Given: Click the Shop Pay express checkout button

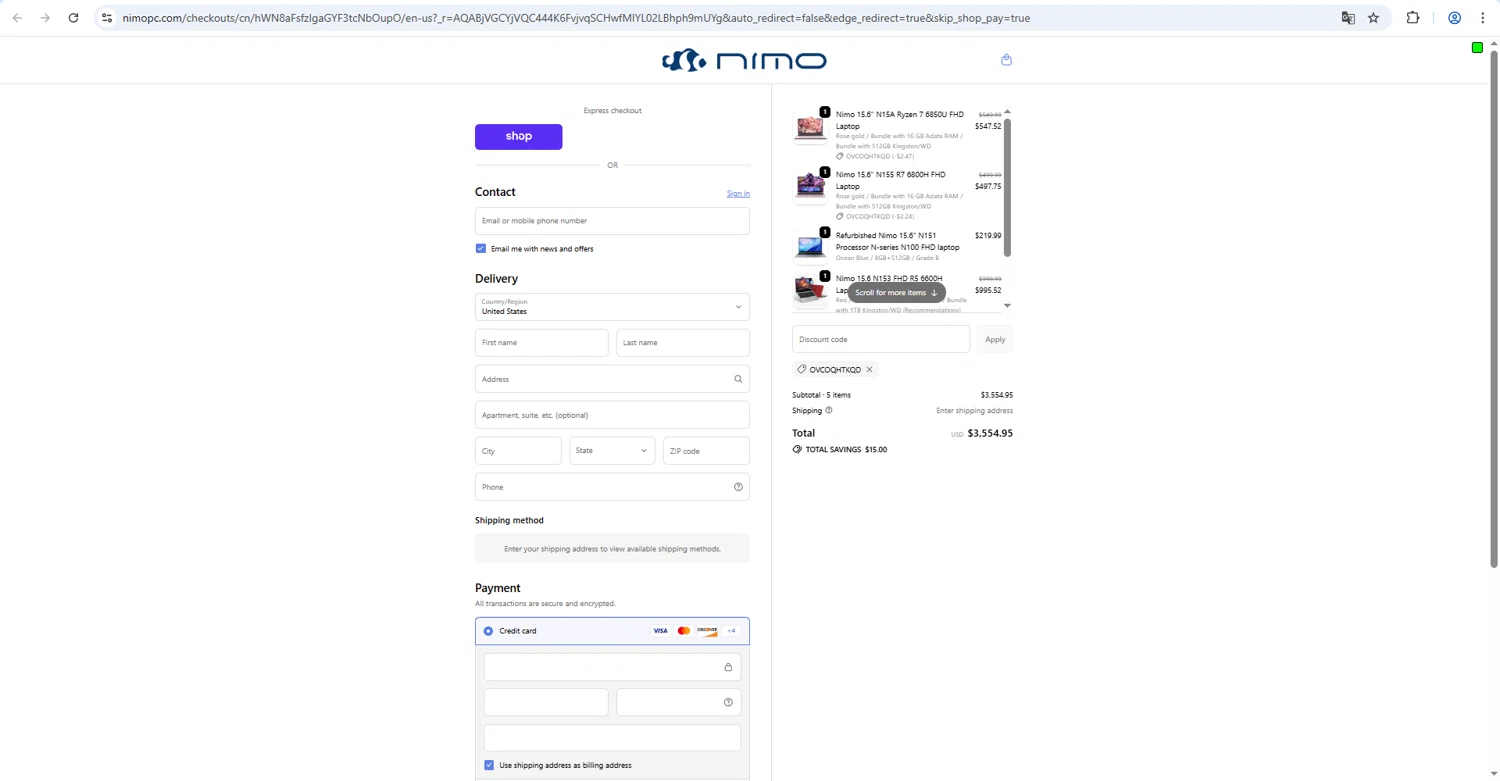Looking at the screenshot, I should click(518, 136).
